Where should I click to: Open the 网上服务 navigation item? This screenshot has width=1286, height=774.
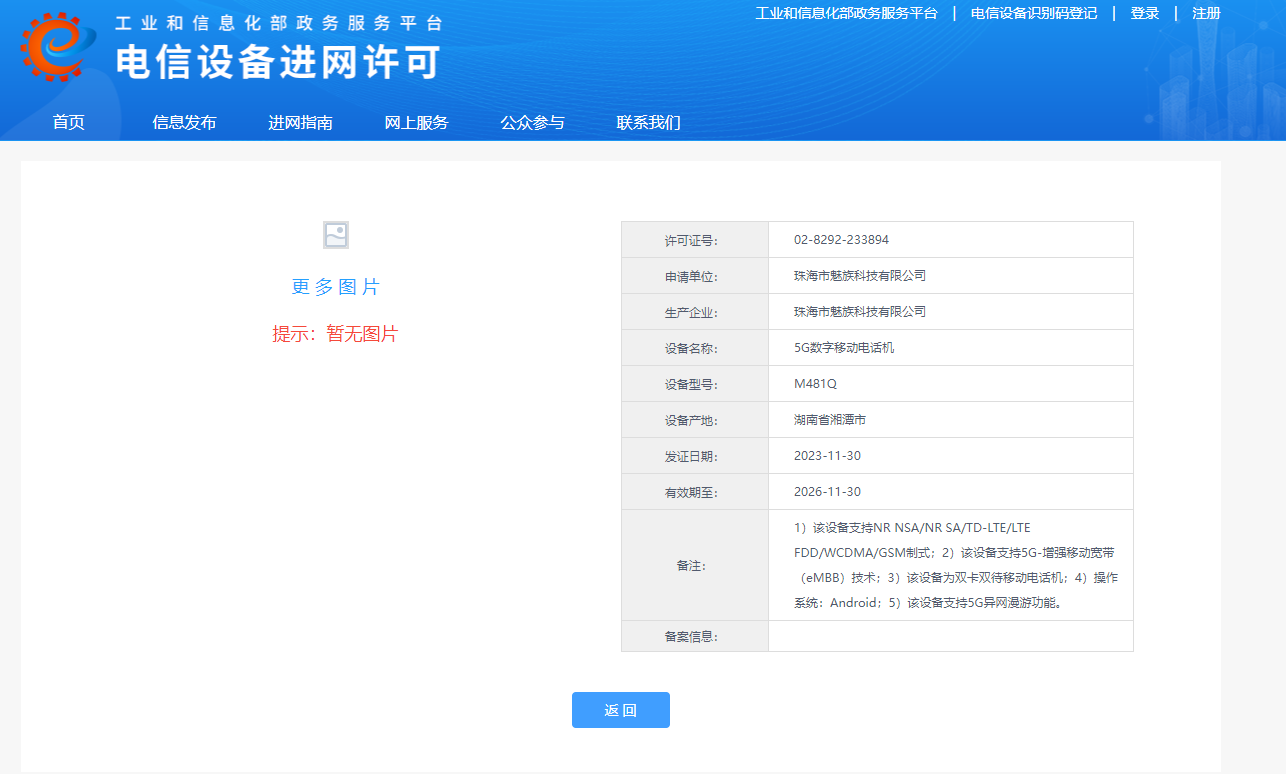click(416, 123)
